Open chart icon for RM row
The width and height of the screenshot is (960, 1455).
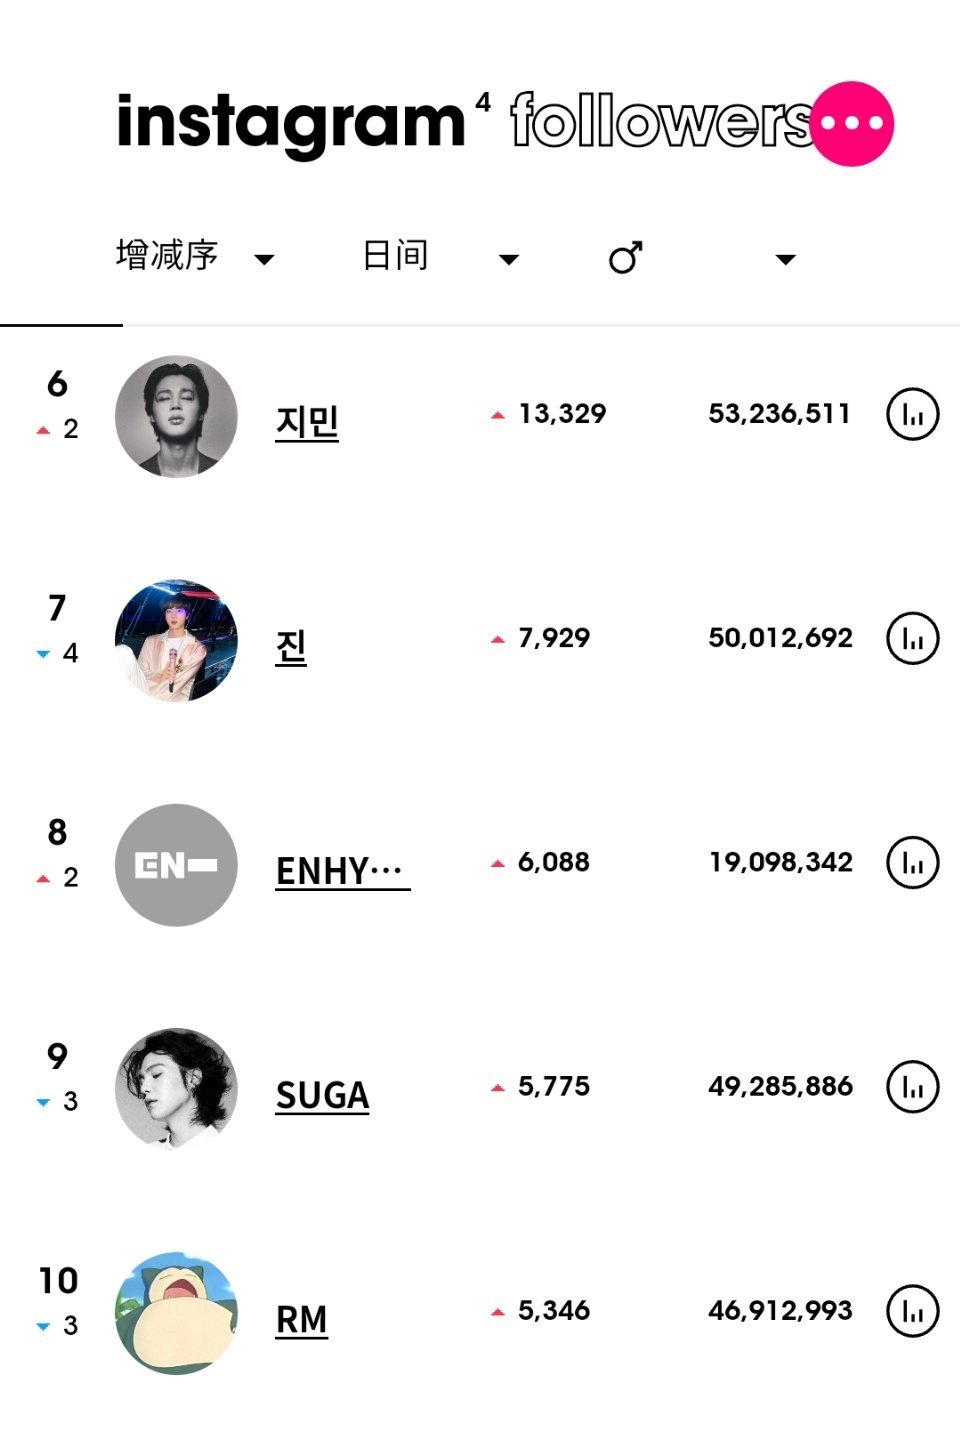[x=913, y=1310]
